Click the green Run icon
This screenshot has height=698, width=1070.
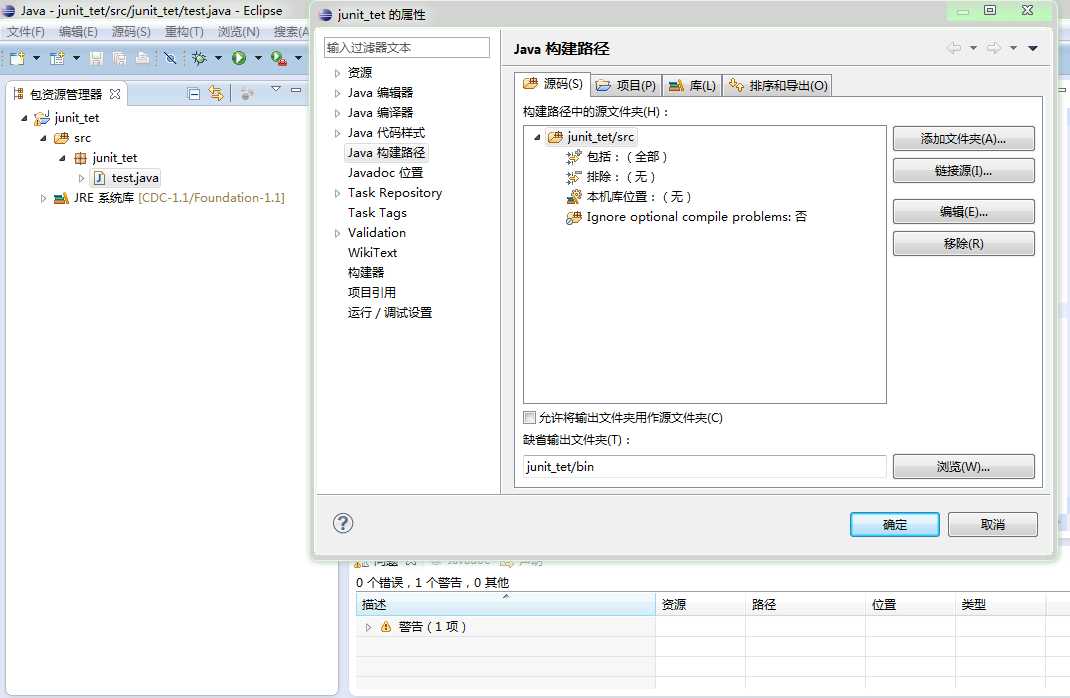[x=239, y=58]
